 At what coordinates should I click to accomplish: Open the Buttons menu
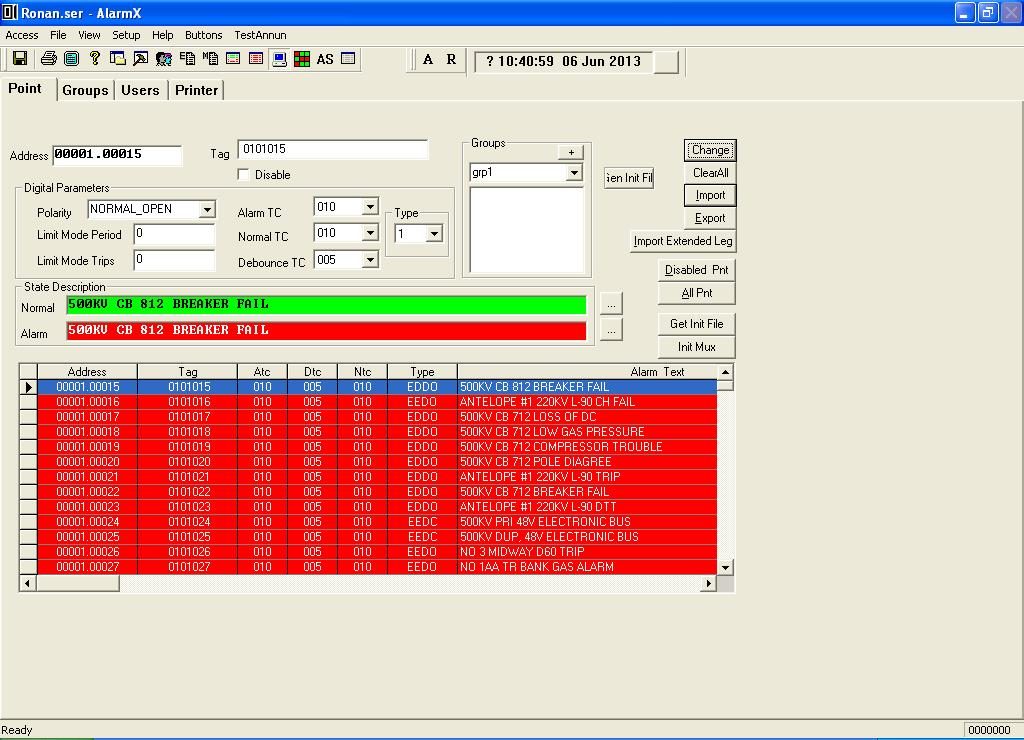[x=204, y=35]
